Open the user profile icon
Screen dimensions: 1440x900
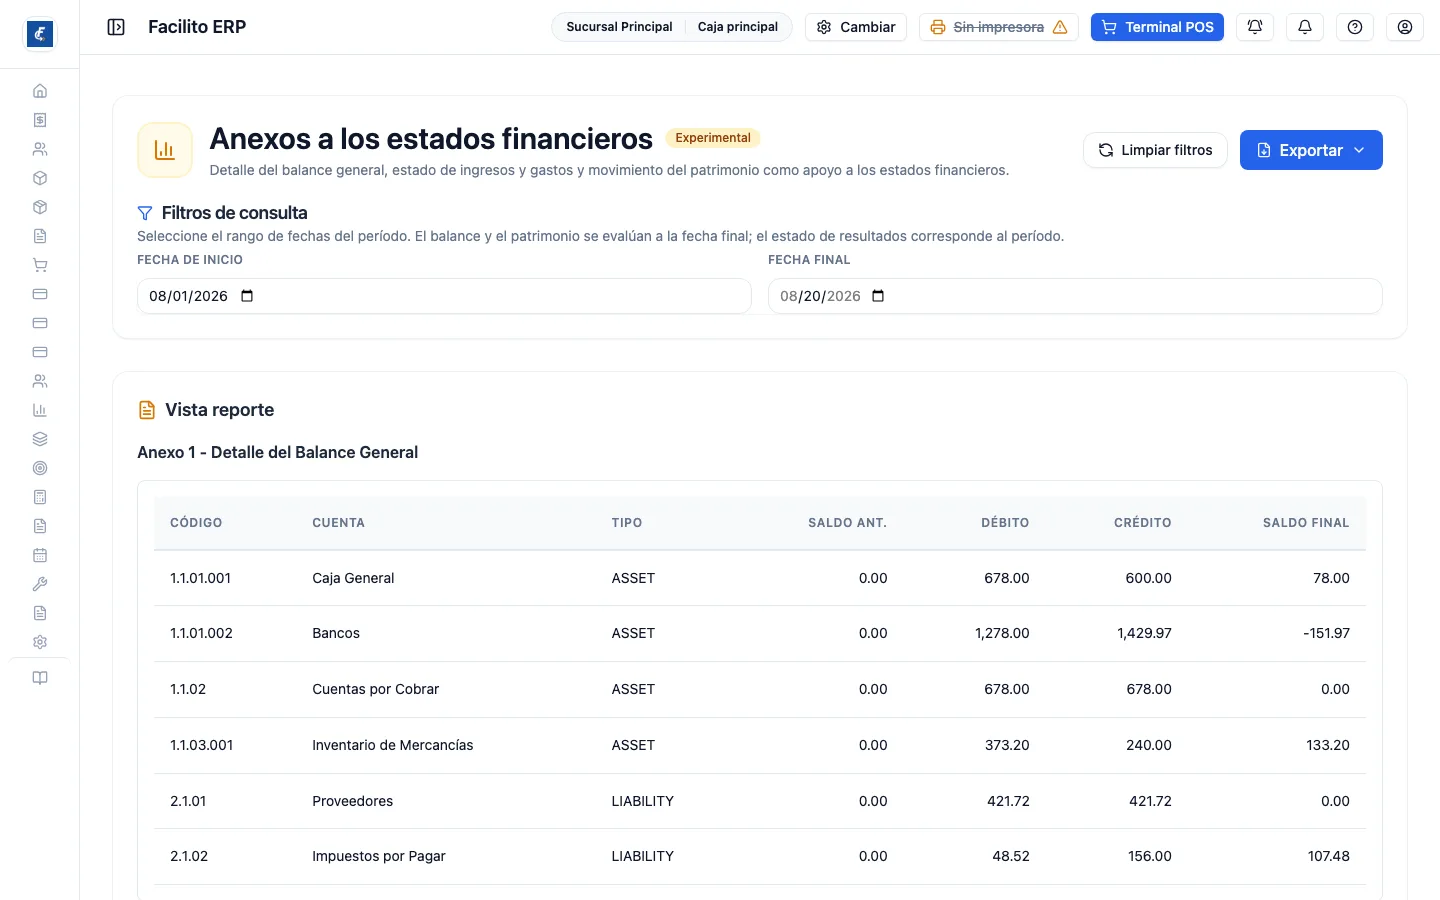point(1405,27)
